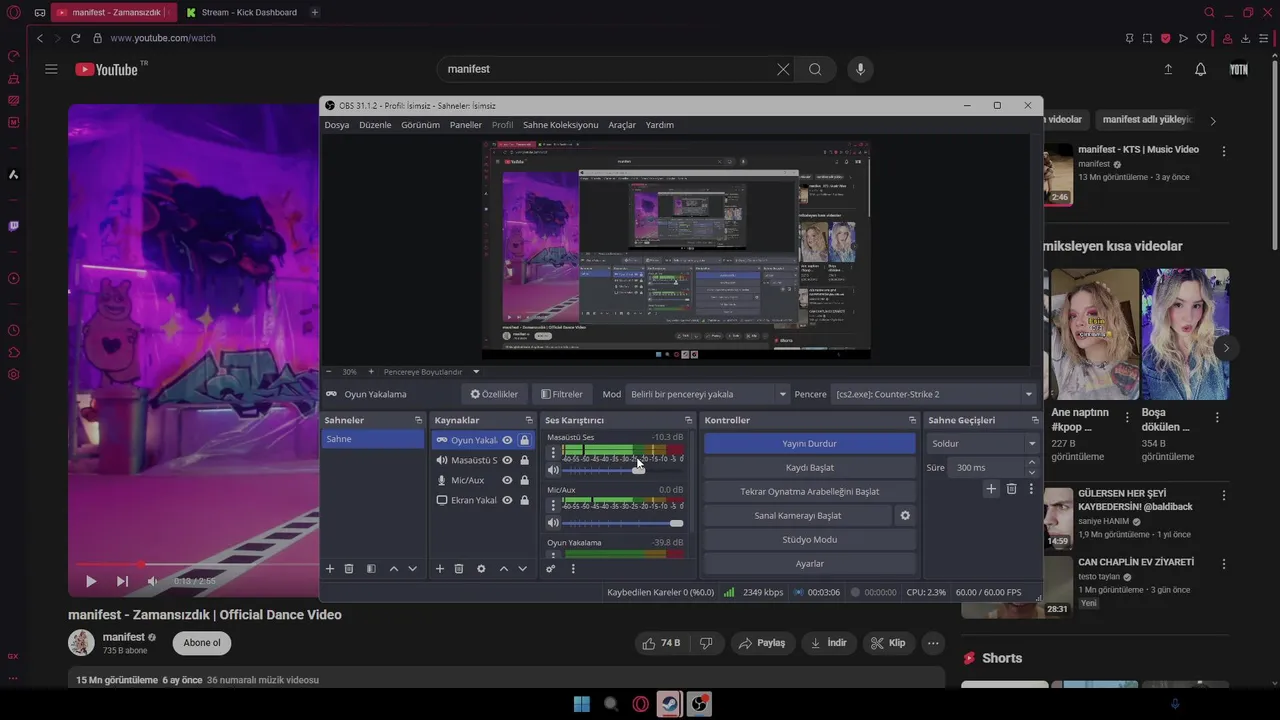Click the YouTube video progress bar
Viewport: 1280px width, 720px height.
(x=194, y=564)
